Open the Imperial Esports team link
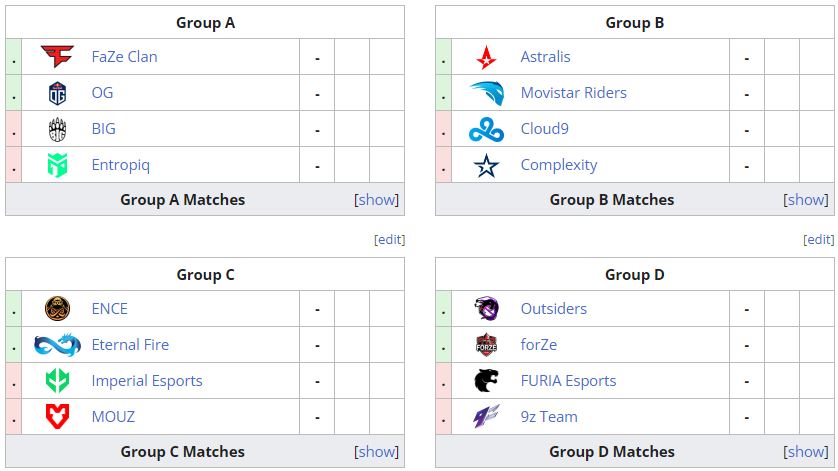The image size is (838, 471). (147, 381)
